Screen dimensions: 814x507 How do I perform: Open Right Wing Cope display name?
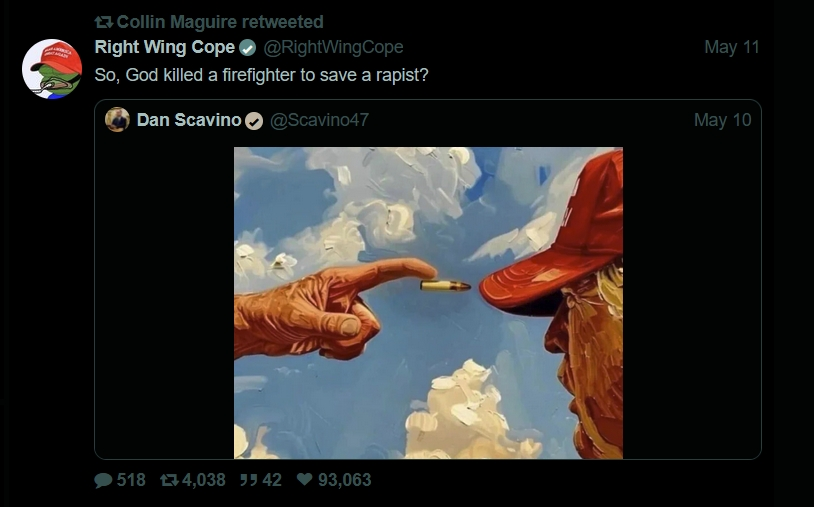pos(165,48)
